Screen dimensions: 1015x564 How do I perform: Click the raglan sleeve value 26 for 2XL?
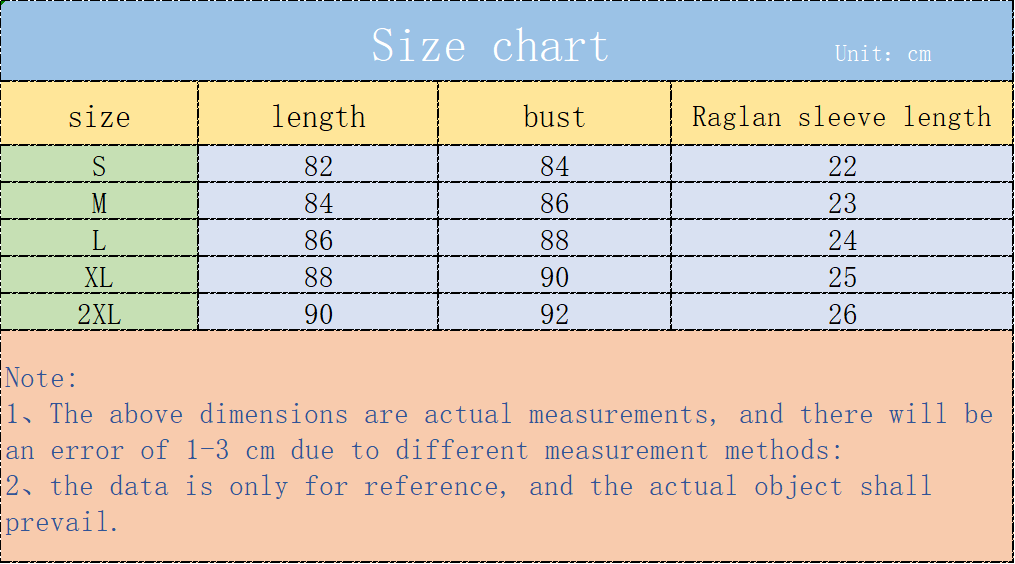point(842,314)
